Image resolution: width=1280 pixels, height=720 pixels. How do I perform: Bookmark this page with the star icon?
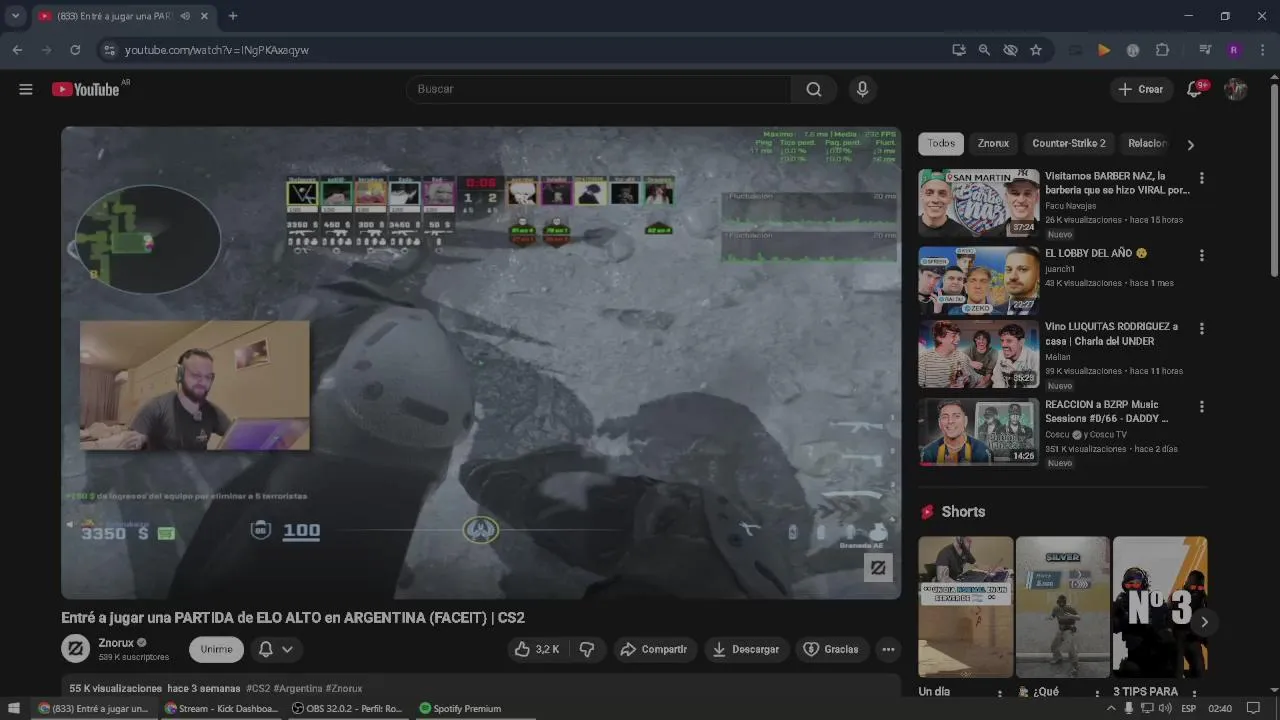click(1036, 50)
